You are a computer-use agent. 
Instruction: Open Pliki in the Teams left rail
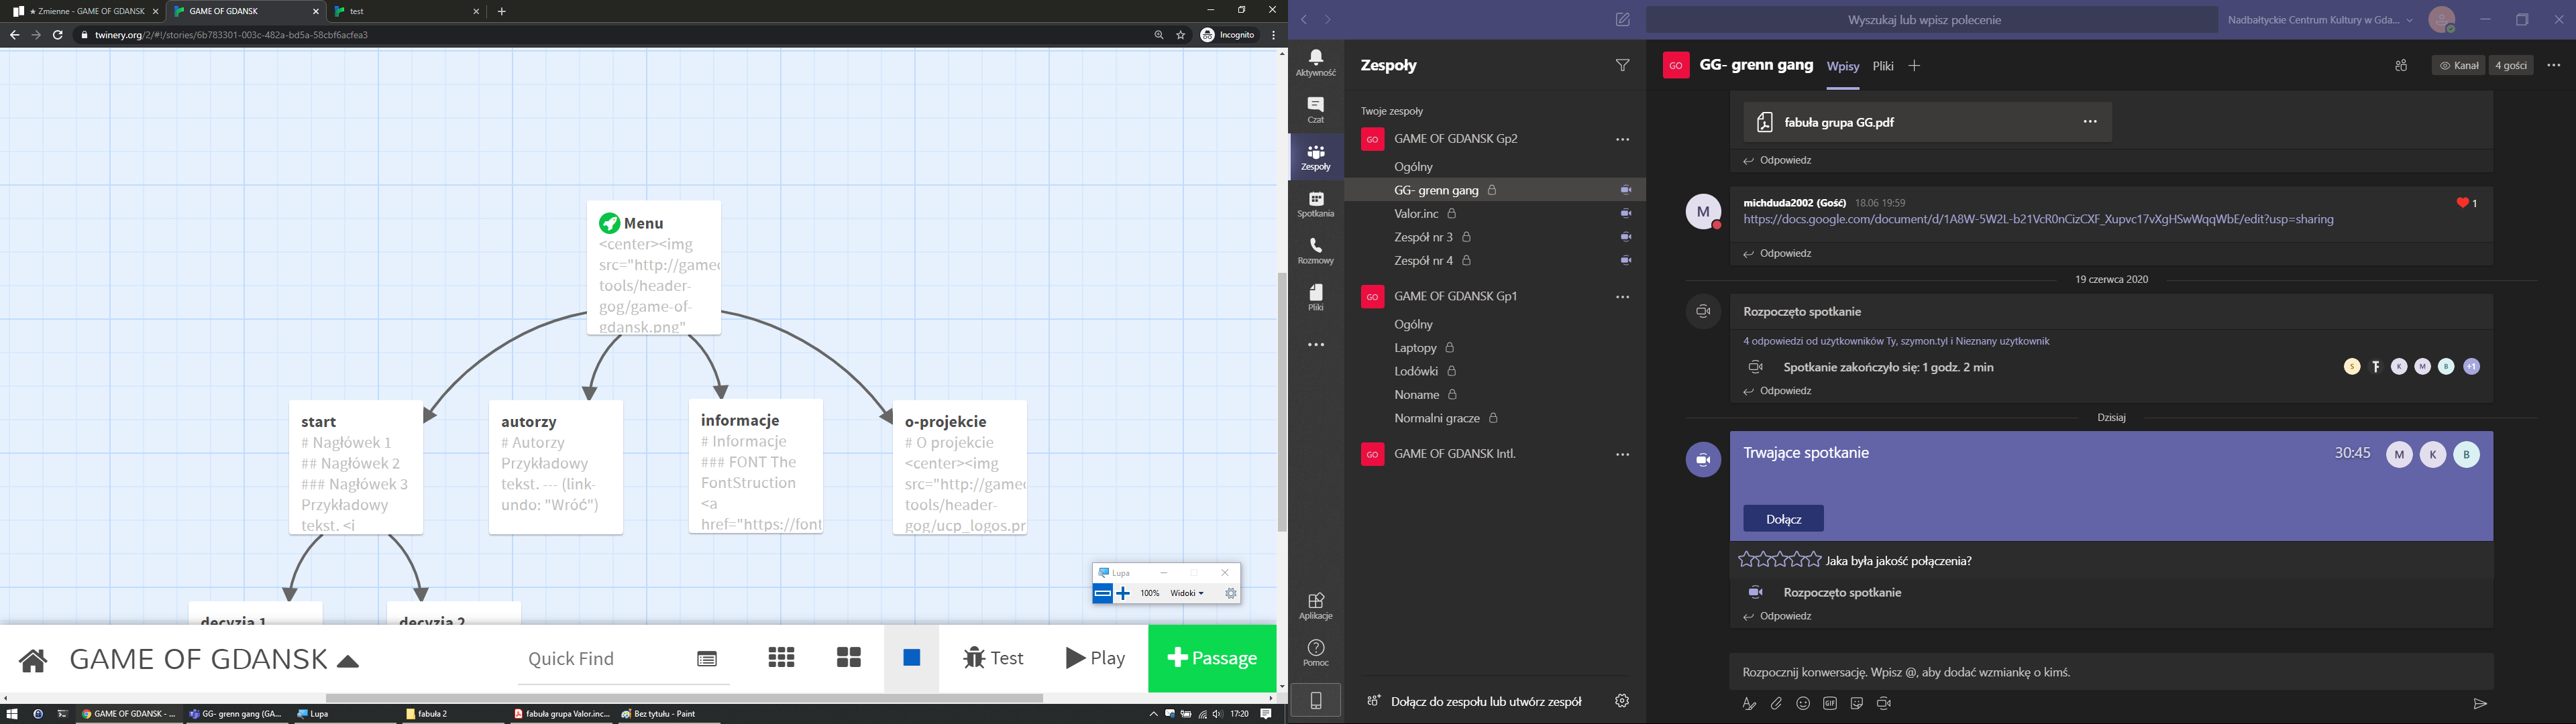(x=1316, y=297)
